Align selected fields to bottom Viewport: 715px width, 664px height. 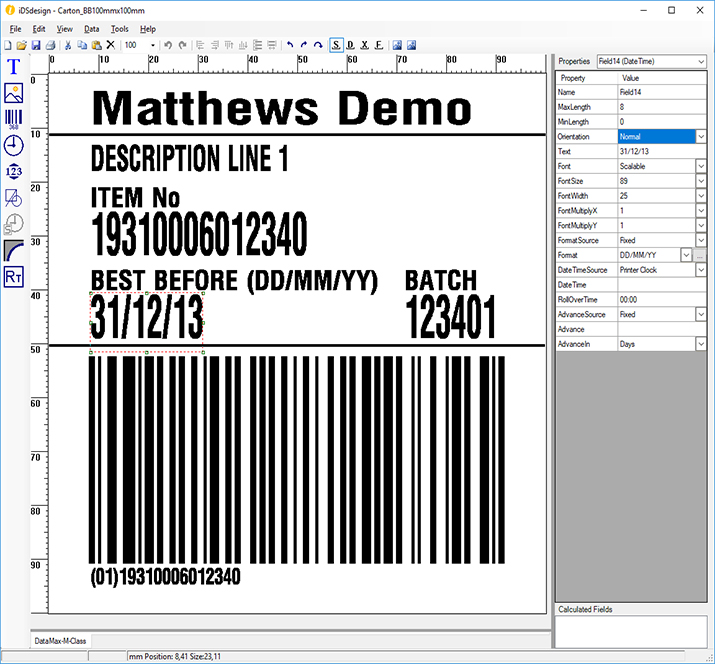243,45
